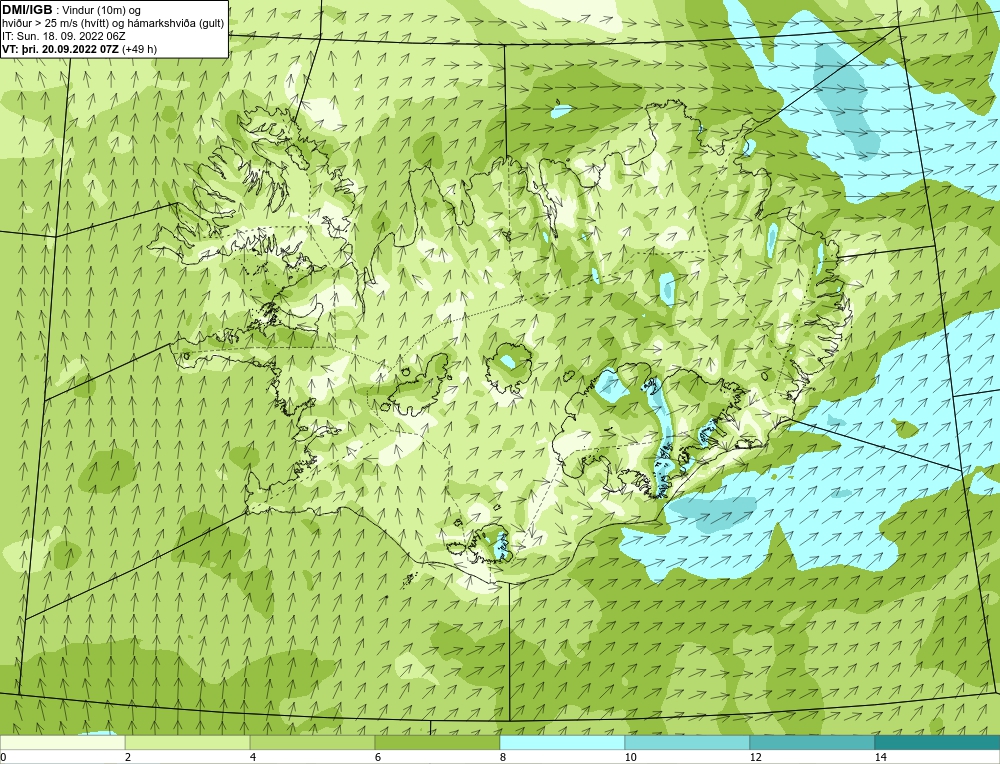
Task: Click the legend value label 12
Action: point(755,757)
